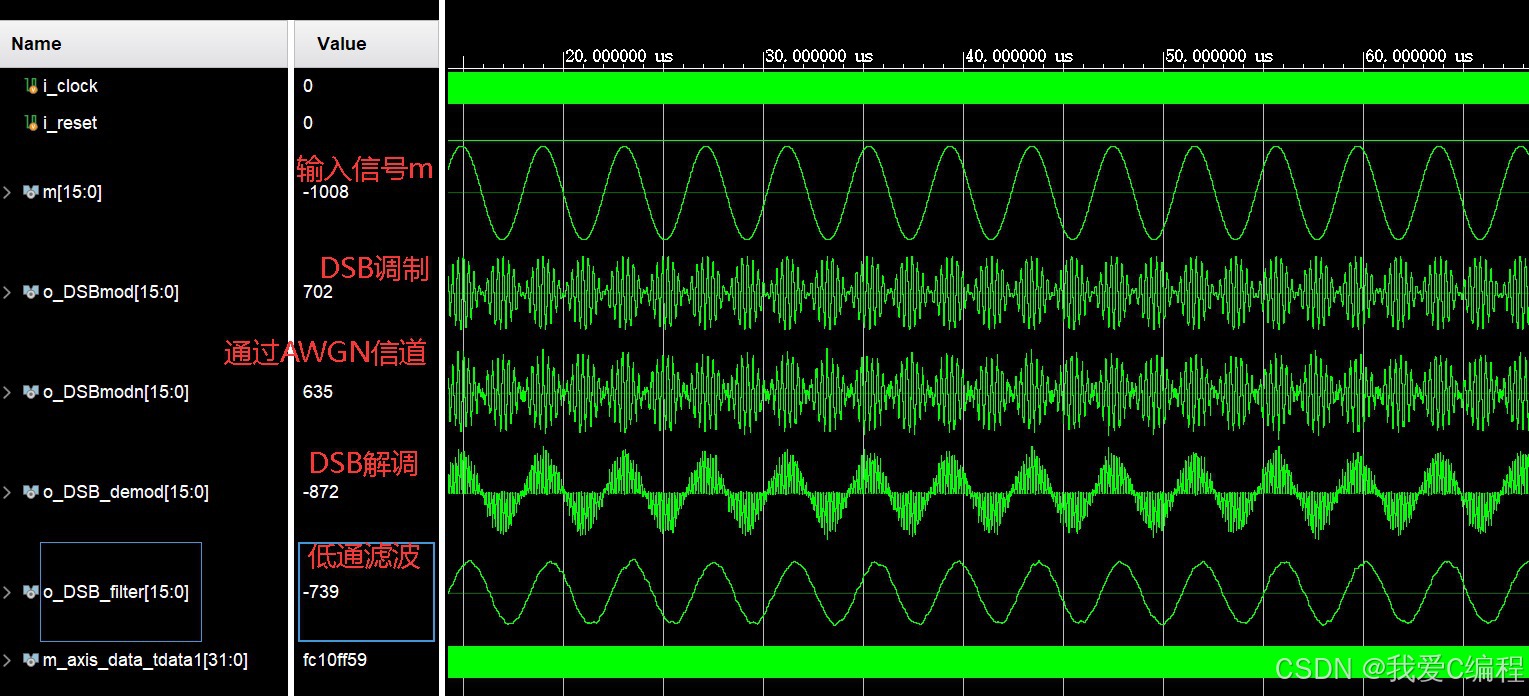Click the o_DSBmodn waveform trace

click(x=988, y=392)
